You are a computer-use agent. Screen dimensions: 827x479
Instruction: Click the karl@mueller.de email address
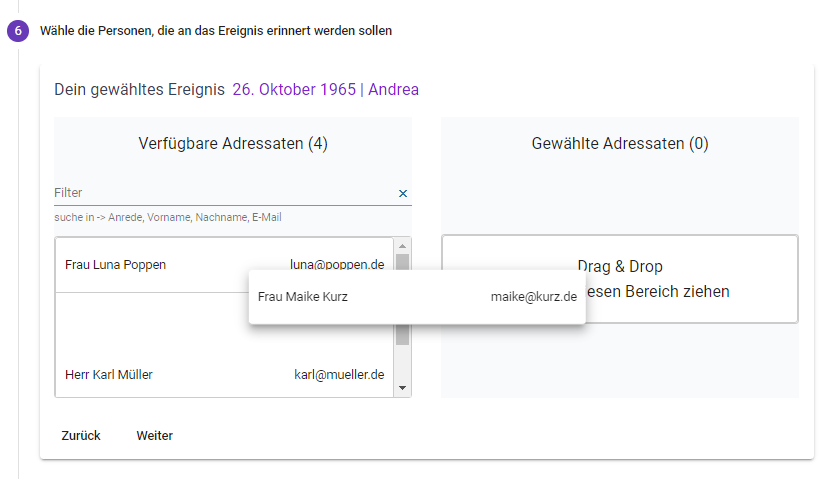pos(339,375)
